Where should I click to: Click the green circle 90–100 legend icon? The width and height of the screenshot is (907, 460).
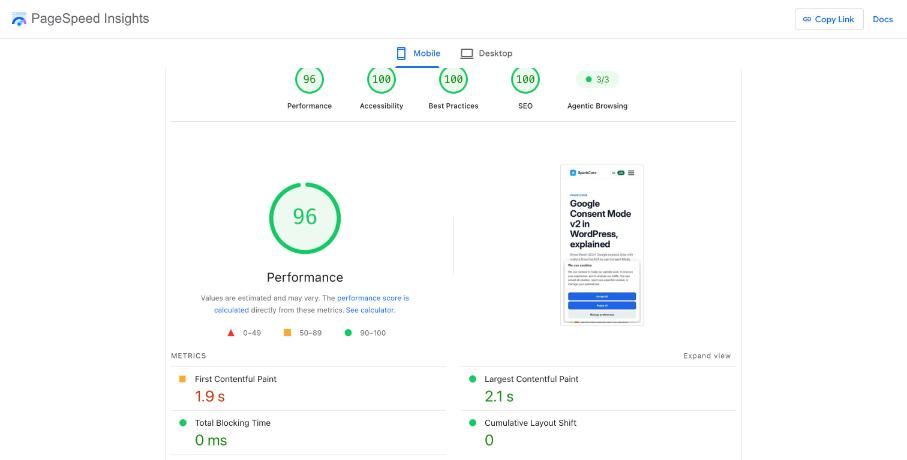348,333
